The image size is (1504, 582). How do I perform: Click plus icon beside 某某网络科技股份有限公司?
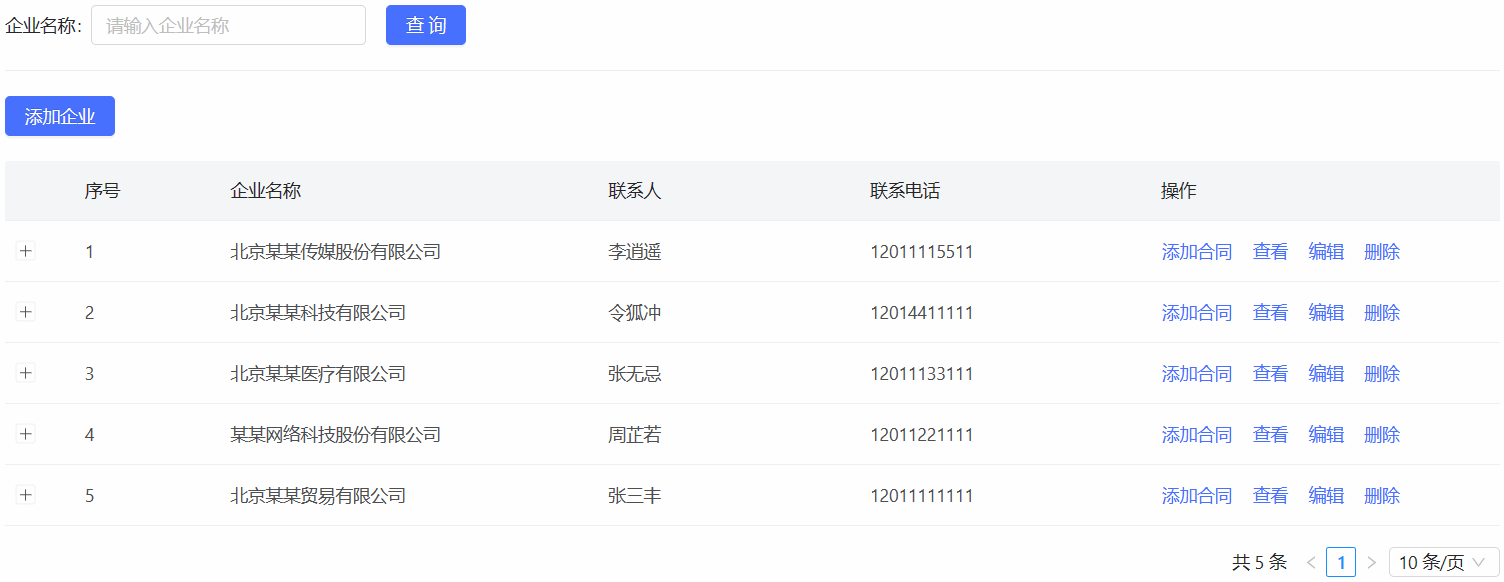[26, 434]
